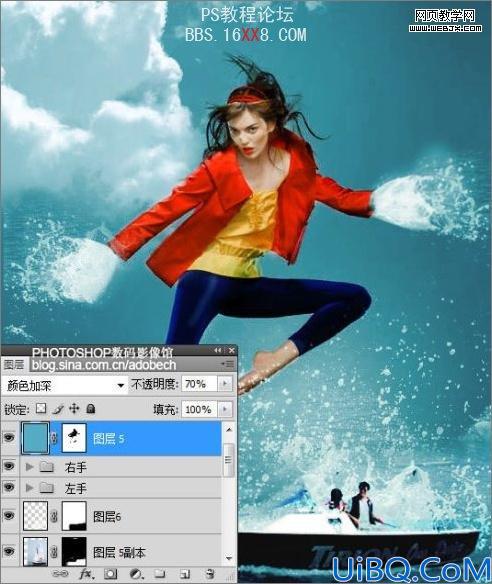Viewport: 492px width, 584px height.
Task: Collapse the panel with double-arrow icon
Action: click(x=218, y=350)
